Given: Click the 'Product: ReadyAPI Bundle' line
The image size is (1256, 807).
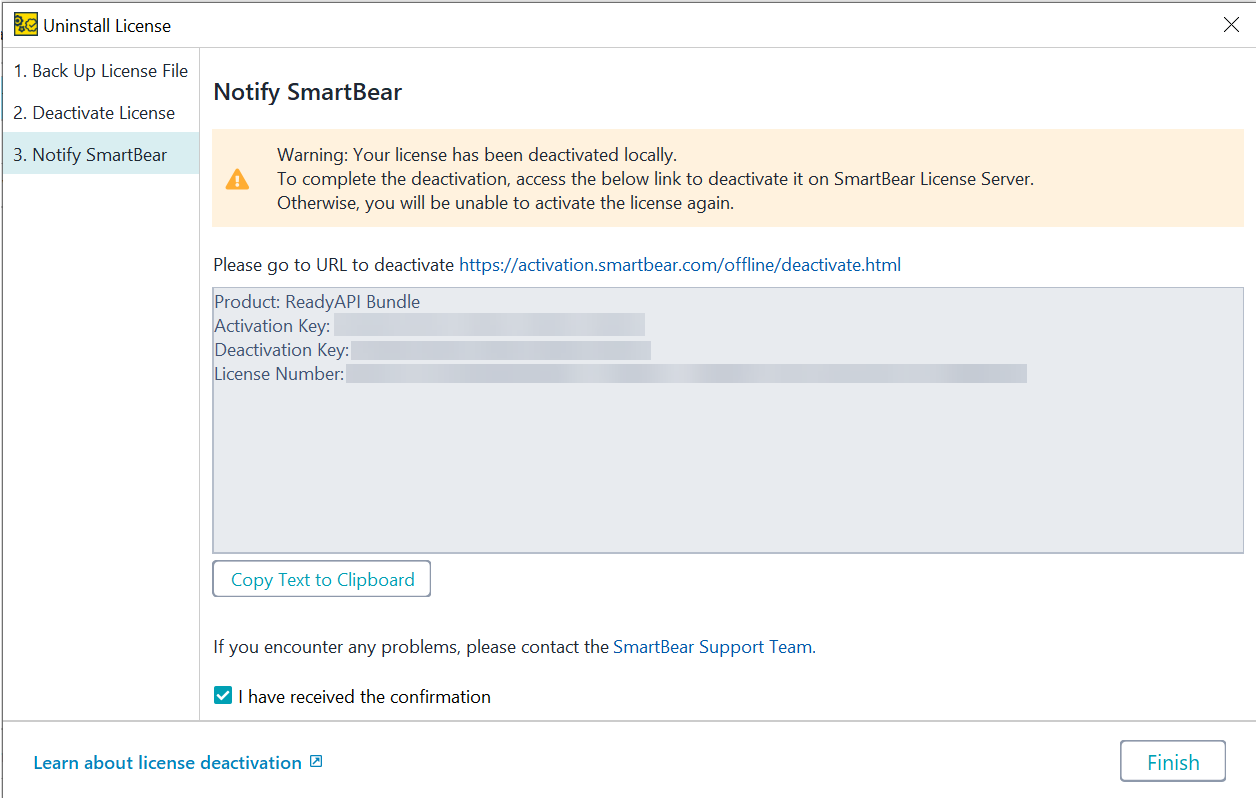Looking at the screenshot, I should 317,300.
